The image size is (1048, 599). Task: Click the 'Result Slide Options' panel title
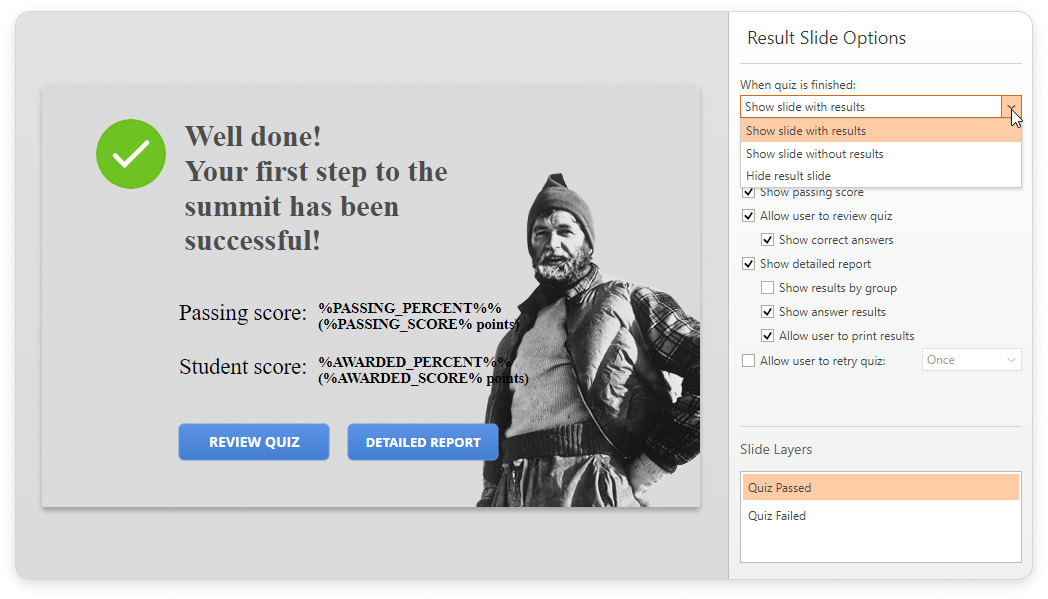pos(826,38)
